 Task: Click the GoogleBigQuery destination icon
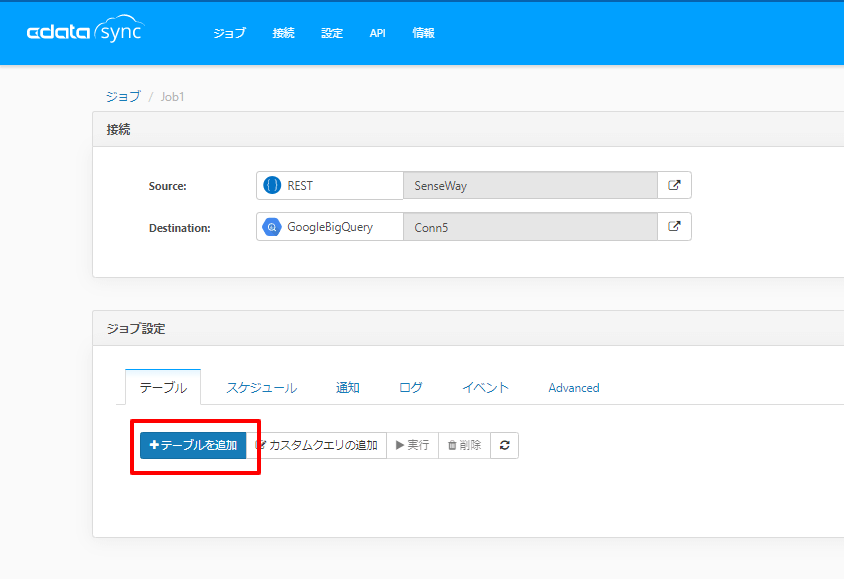[x=272, y=227]
